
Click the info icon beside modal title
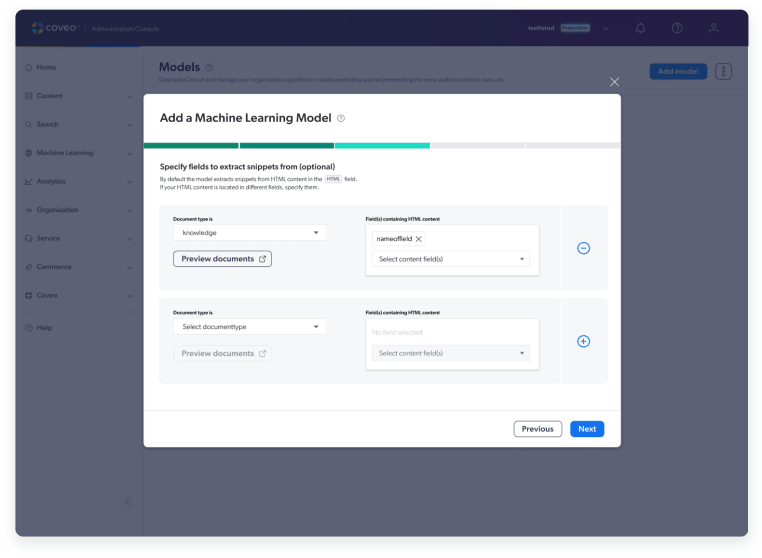(341, 118)
